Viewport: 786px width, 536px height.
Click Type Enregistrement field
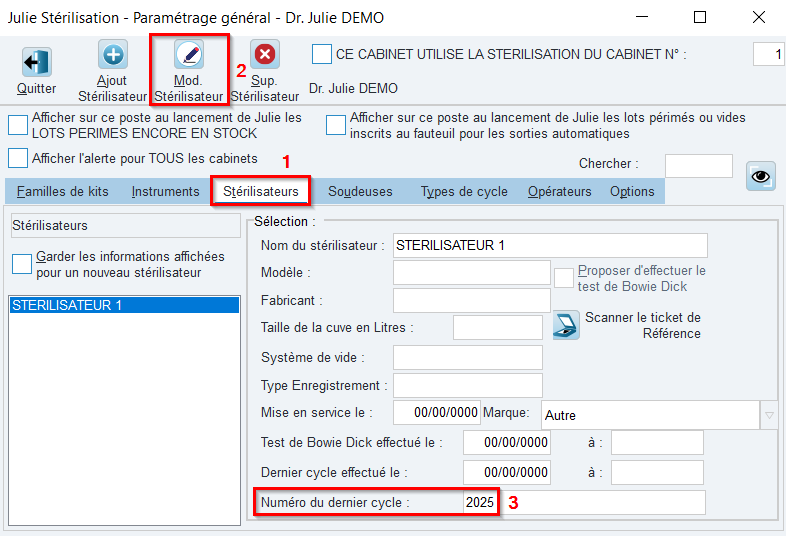[468, 386]
